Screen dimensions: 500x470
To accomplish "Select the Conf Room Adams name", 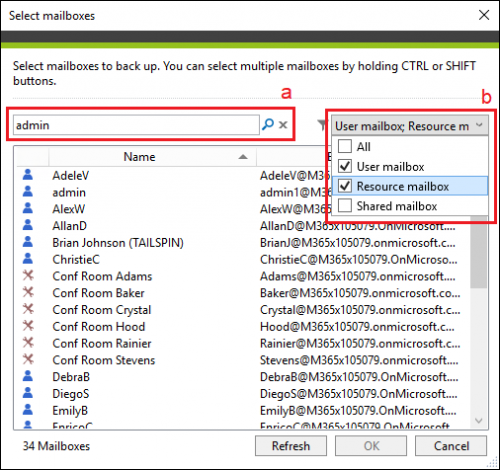I will (102, 276).
